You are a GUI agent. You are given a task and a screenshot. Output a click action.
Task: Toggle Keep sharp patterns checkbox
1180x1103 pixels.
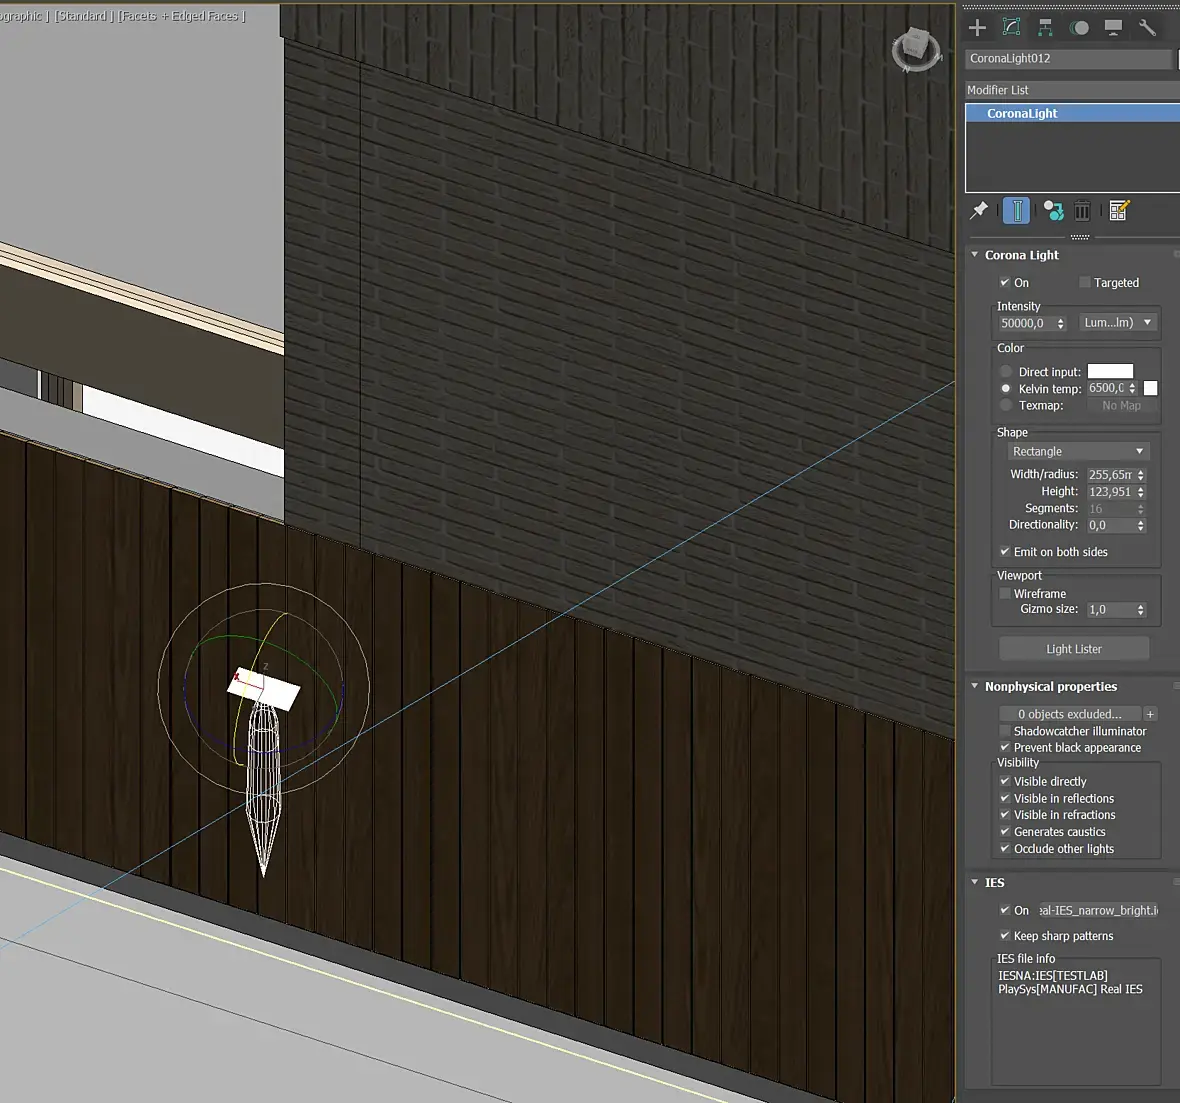(x=1005, y=936)
